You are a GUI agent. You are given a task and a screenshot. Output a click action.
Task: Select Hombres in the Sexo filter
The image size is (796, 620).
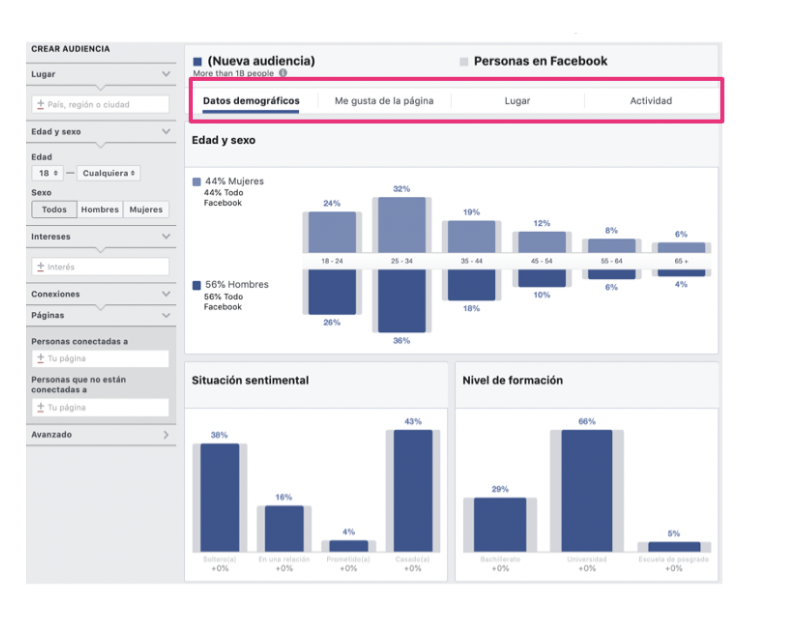(x=100, y=210)
